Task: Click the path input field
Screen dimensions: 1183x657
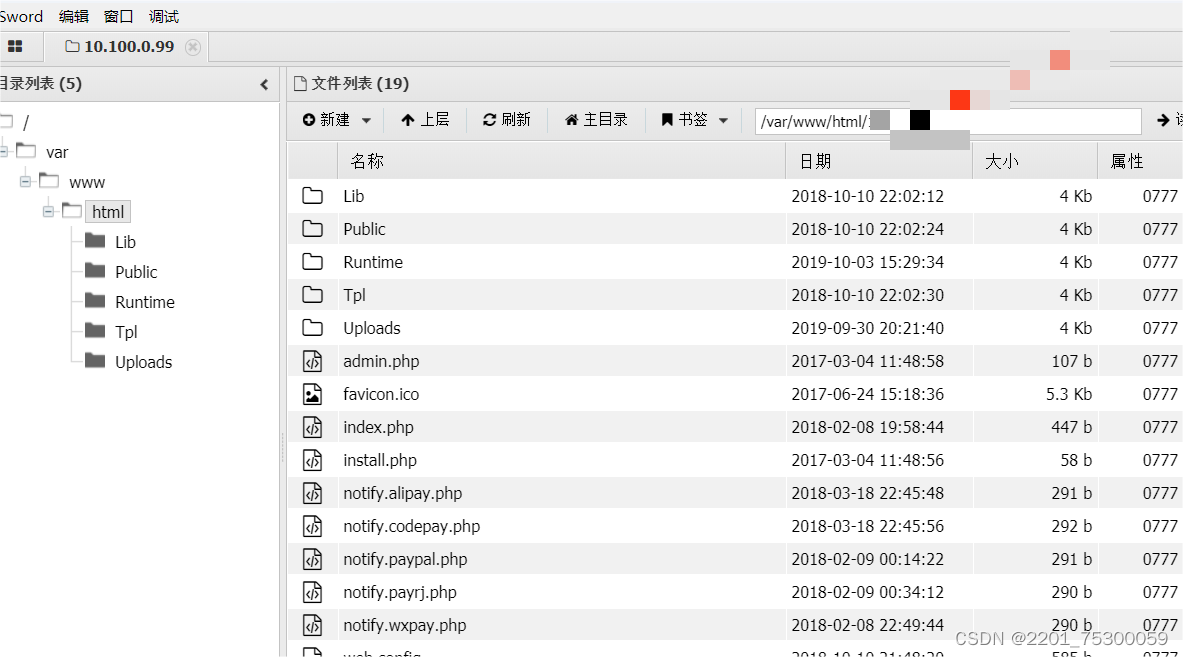Action: pyautogui.click(x=948, y=121)
